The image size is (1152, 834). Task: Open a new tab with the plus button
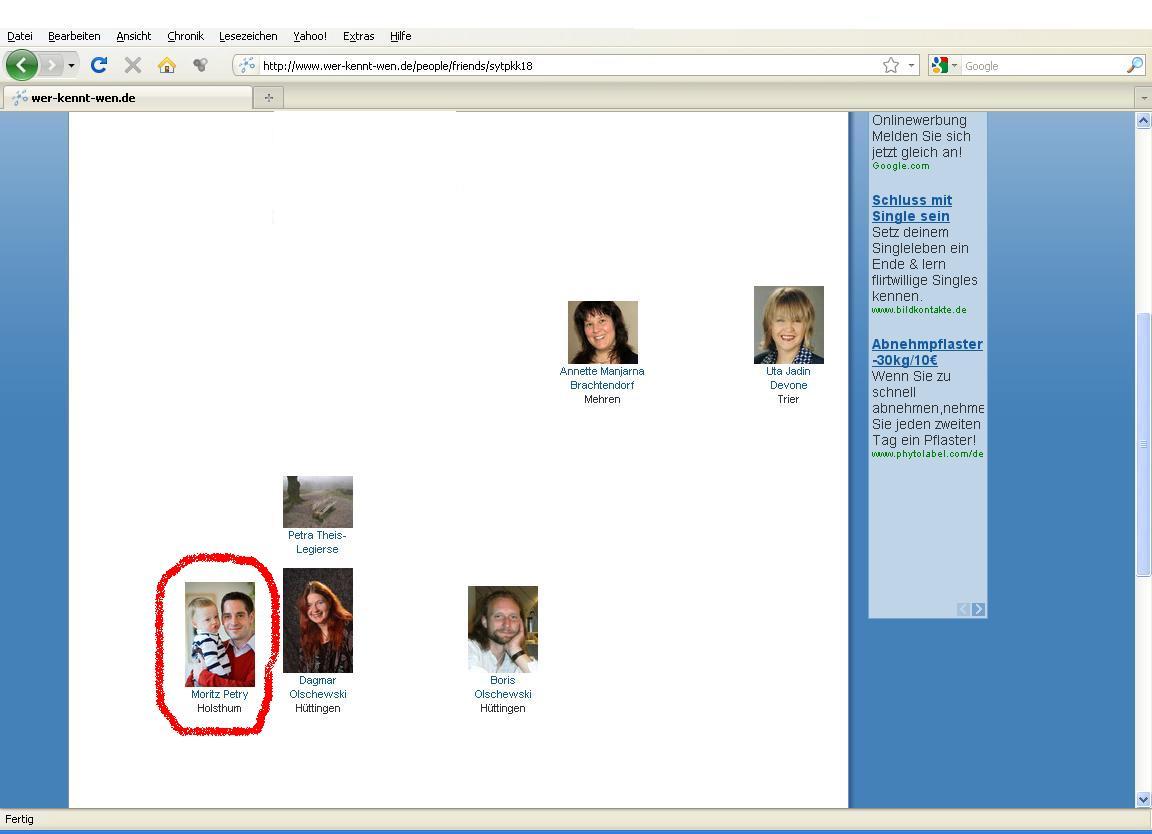tap(268, 97)
